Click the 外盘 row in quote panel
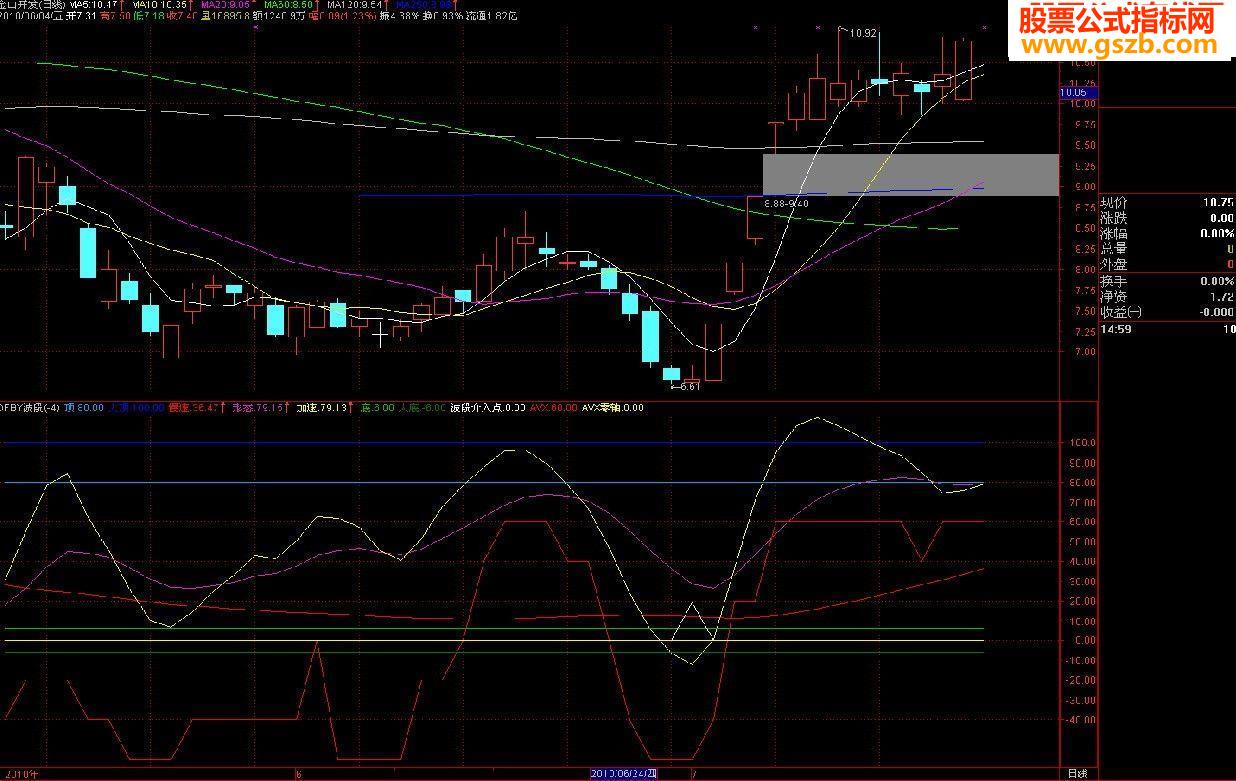 (x=1167, y=265)
